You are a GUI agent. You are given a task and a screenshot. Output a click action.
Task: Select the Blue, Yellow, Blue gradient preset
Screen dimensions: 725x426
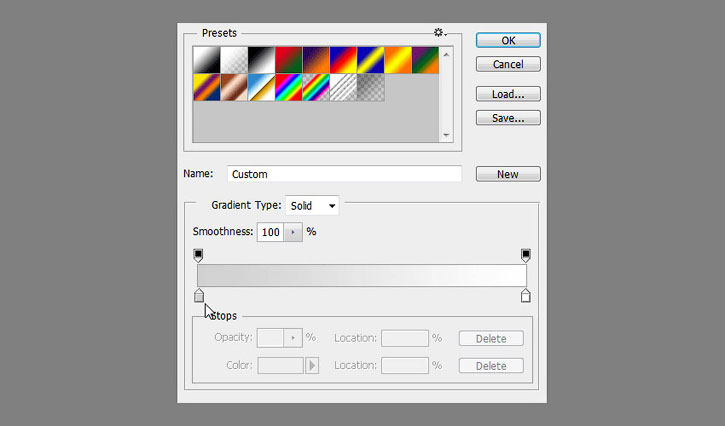click(370, 60)
